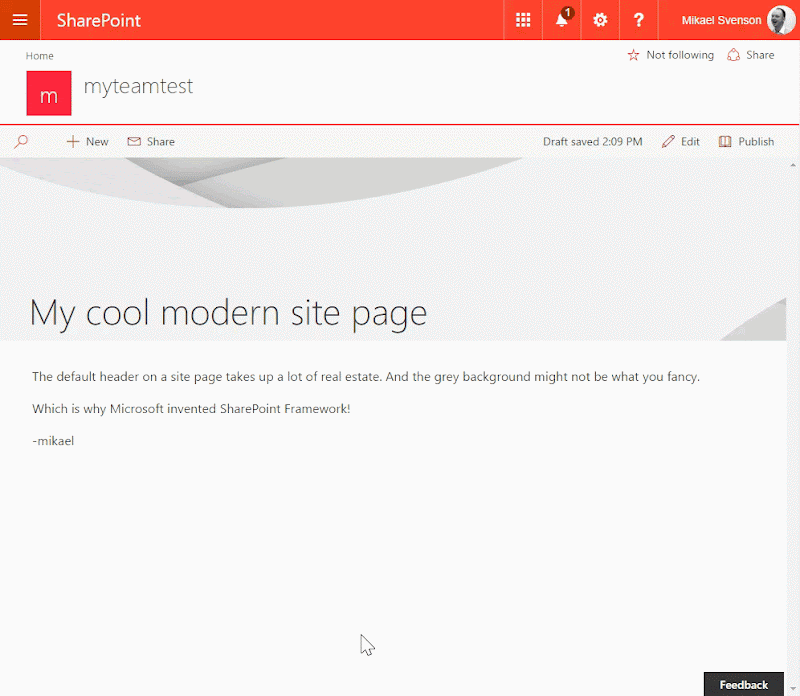Open the myteamtest site title
Screen dimensions: 800x696
coord(138,86)
